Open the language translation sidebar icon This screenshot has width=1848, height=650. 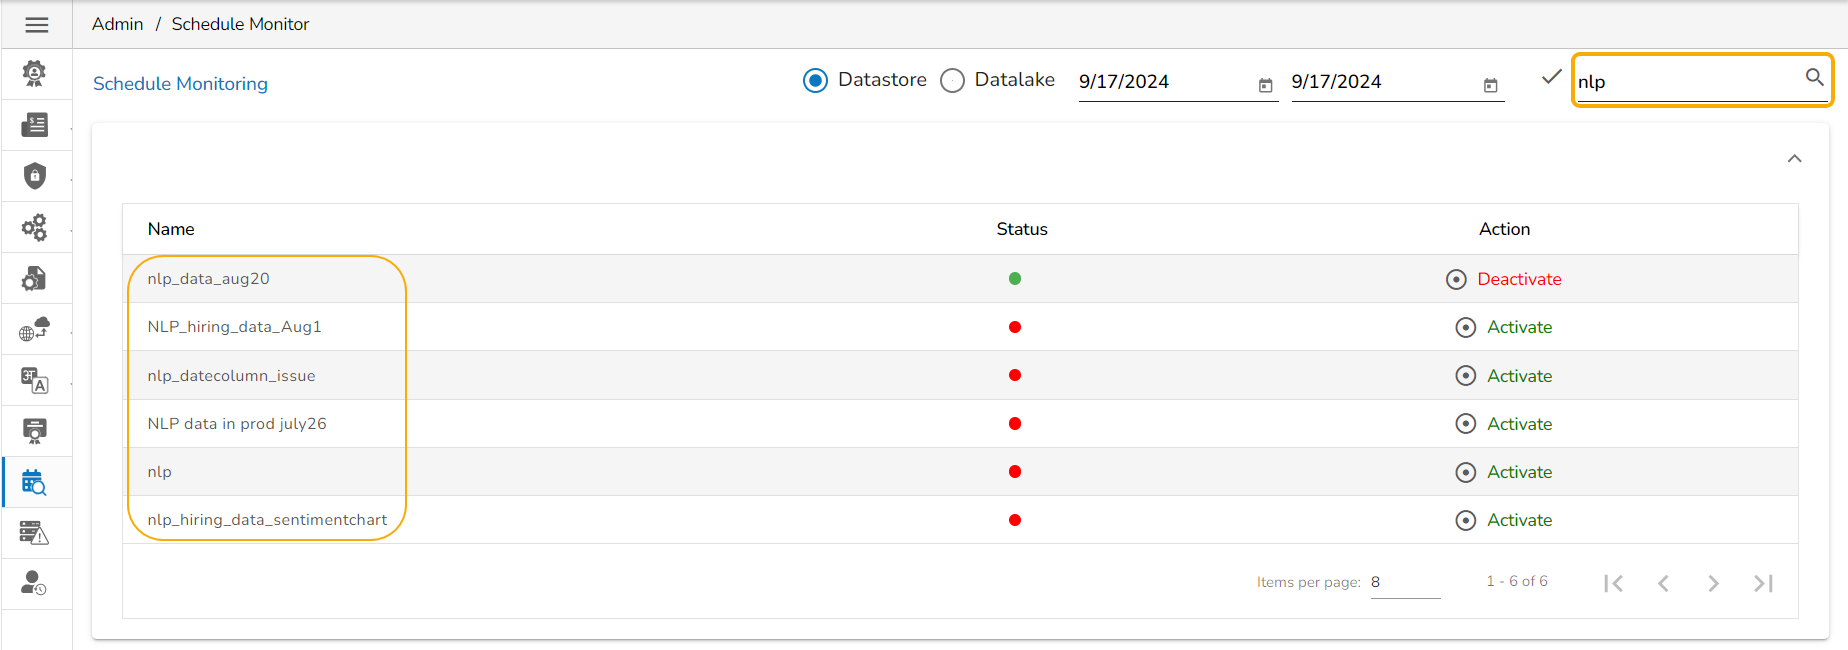[x=35, y=380]
